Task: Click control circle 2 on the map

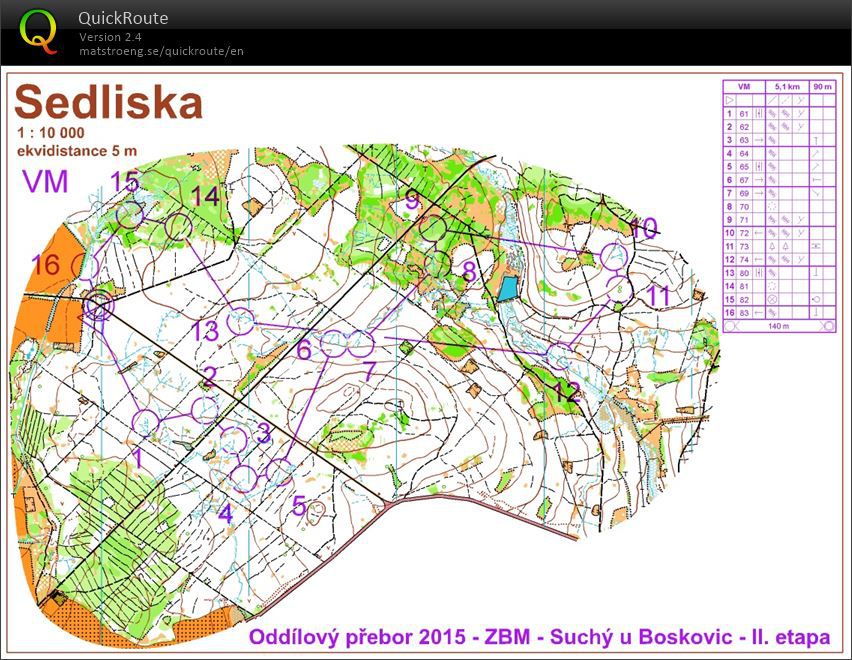Action: 205,410
